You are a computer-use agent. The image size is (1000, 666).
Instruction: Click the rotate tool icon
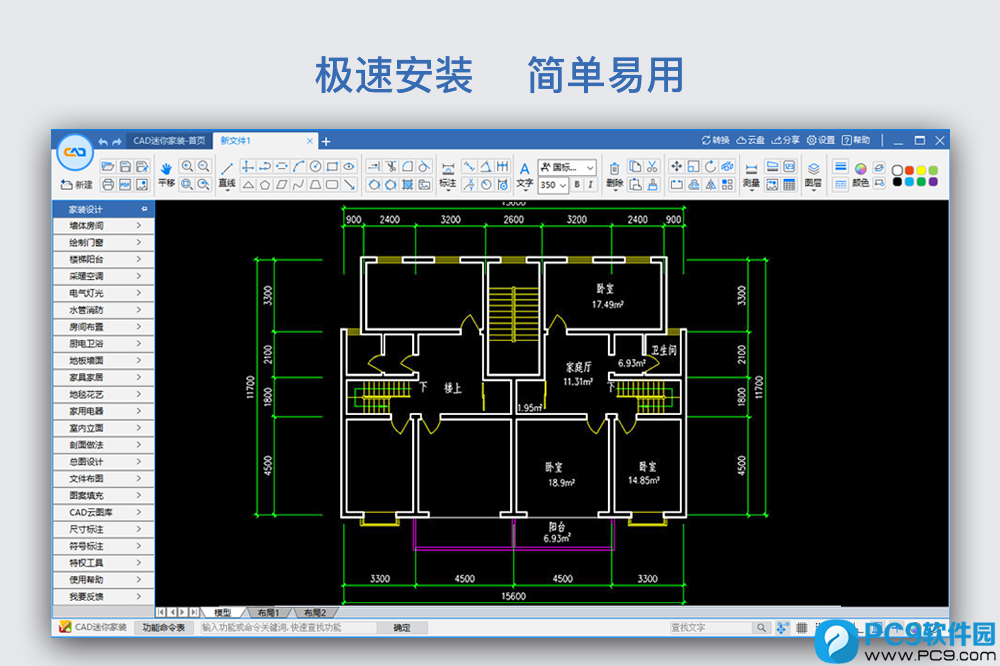pos(710,166)
